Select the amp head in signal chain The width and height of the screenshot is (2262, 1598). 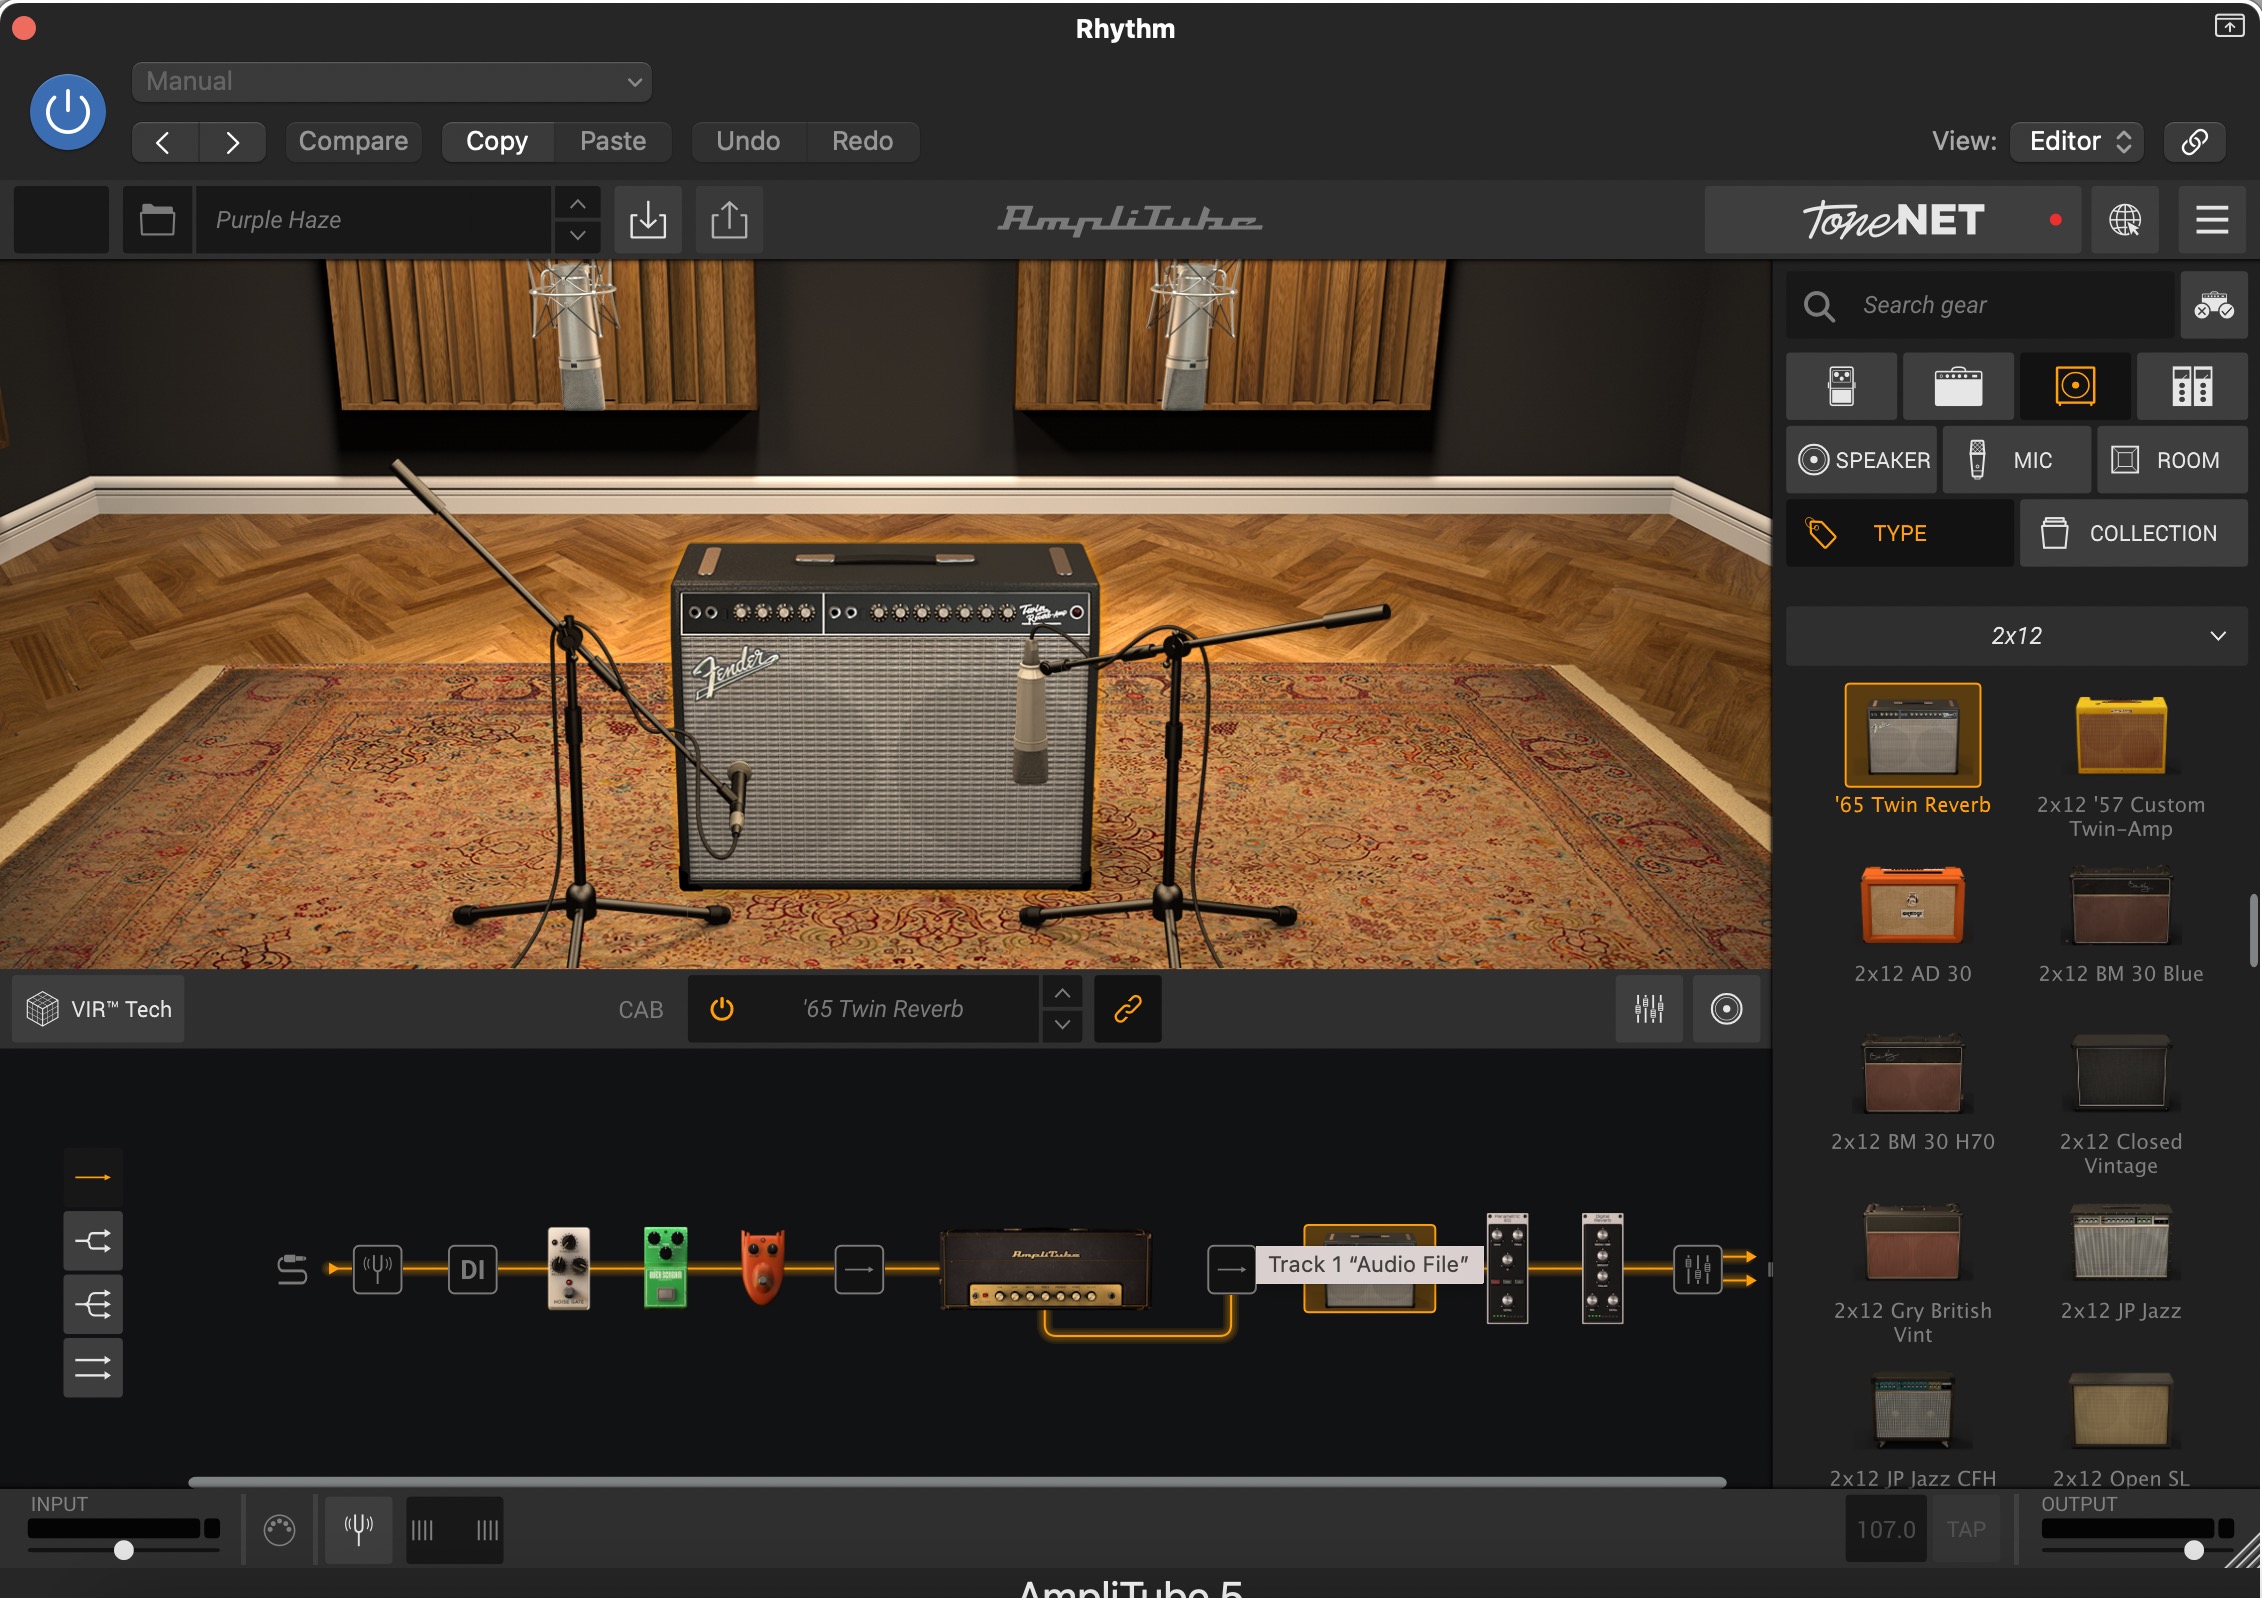[1046, 1269]
